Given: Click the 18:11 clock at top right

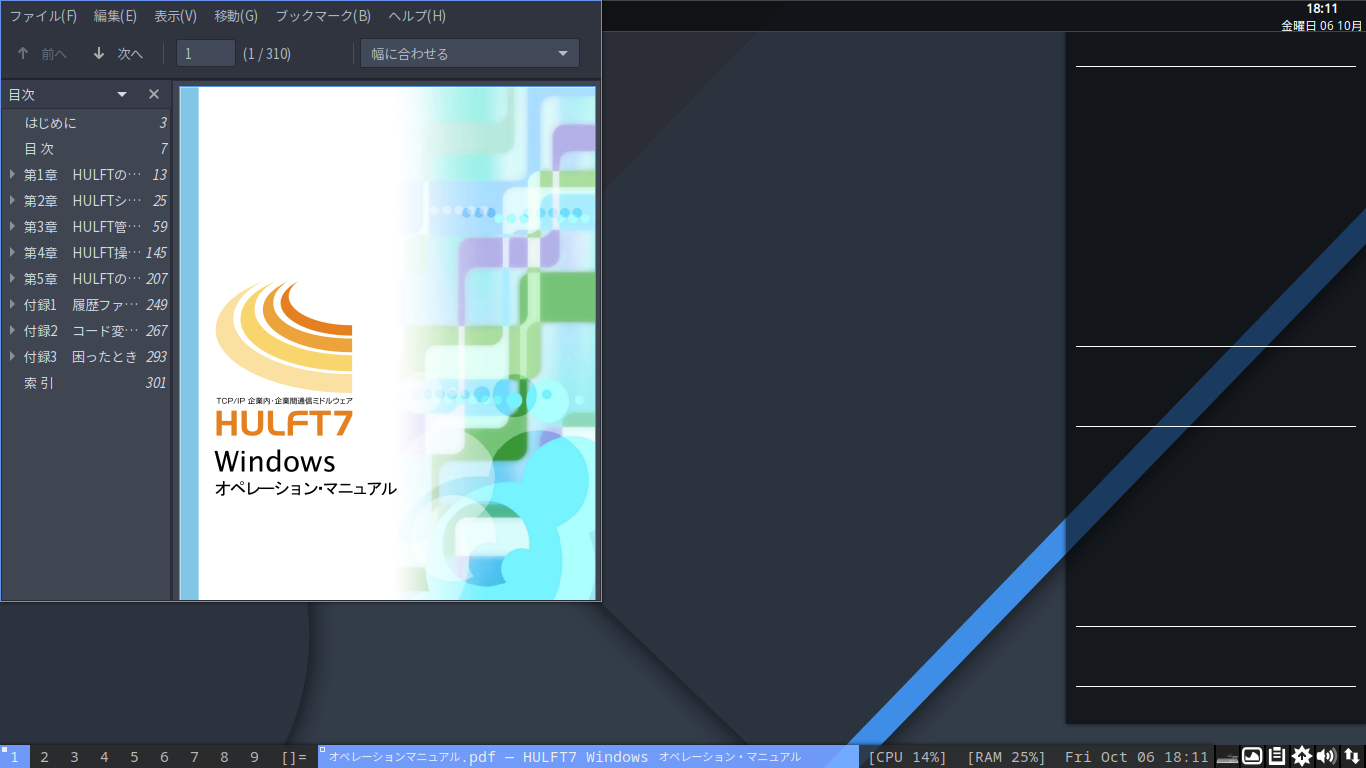Looking at the screenshot, I should click(1322, 9).
